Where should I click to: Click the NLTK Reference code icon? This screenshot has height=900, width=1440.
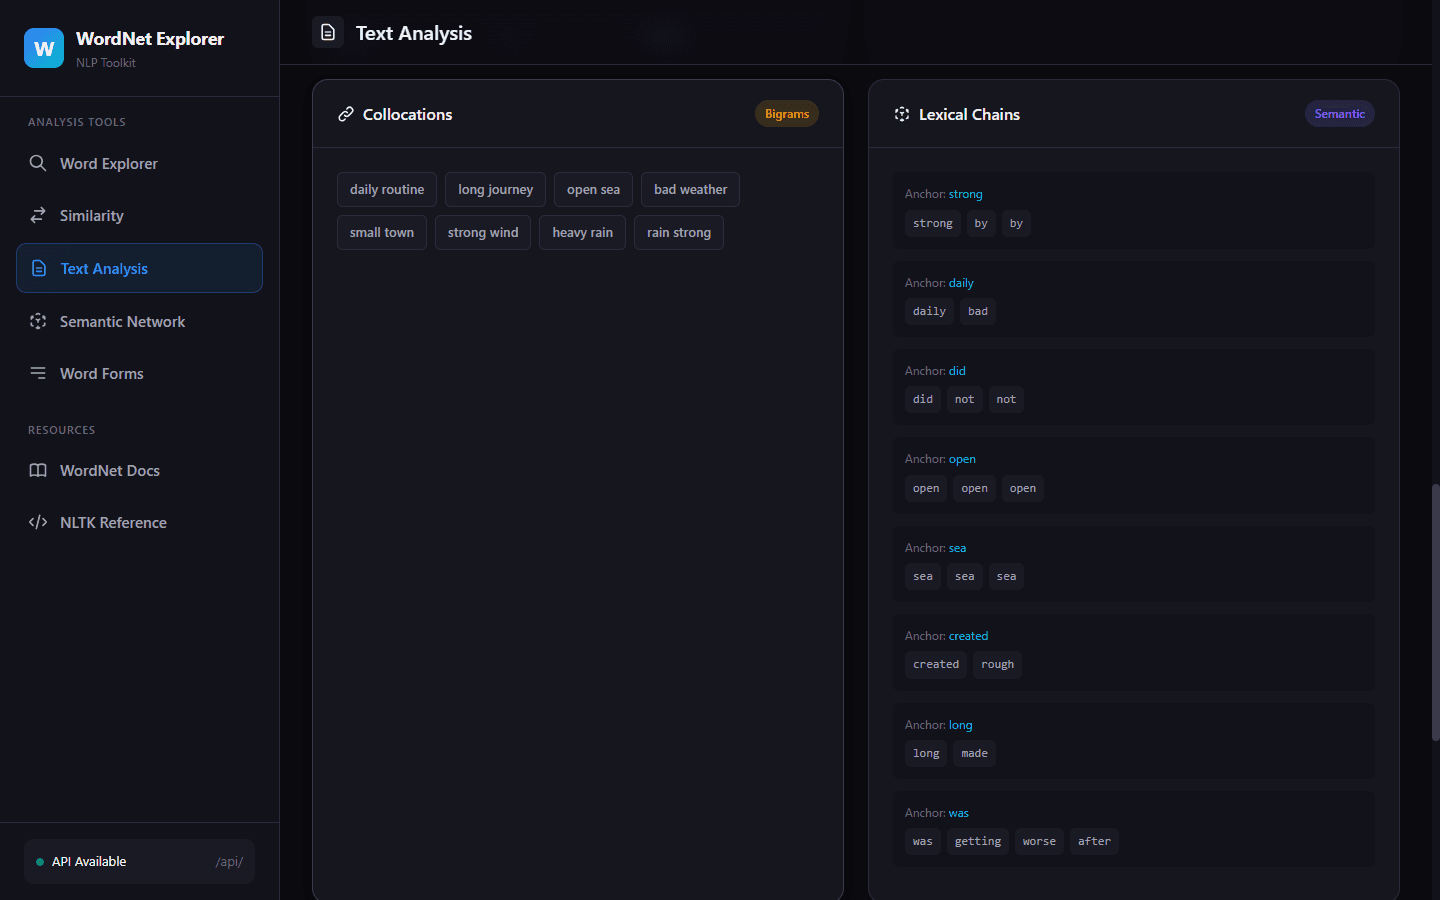[x=38, y=522]
